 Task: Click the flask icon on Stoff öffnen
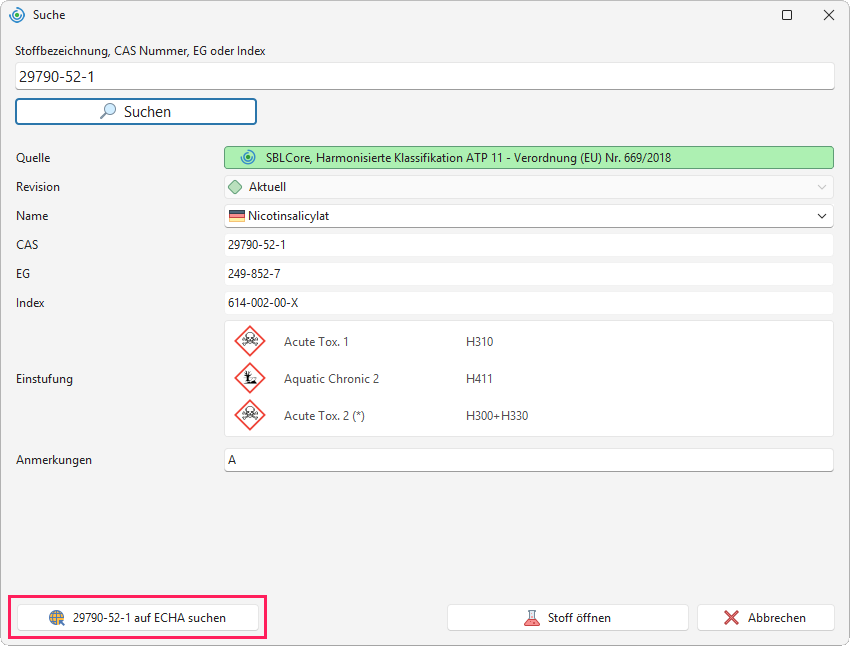pos(532,618)
